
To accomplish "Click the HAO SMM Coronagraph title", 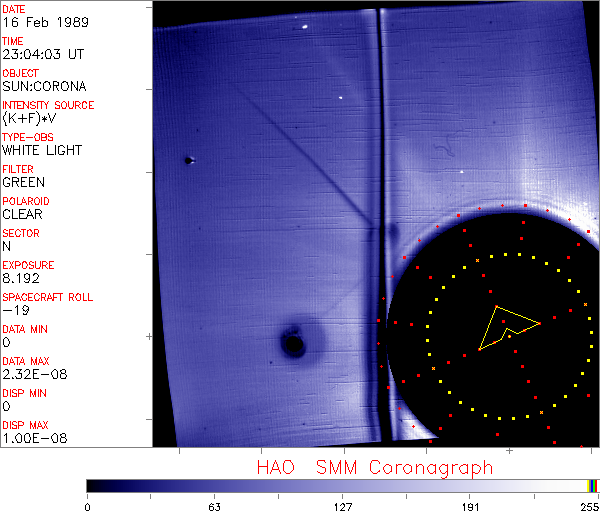I will click(374, 467).
